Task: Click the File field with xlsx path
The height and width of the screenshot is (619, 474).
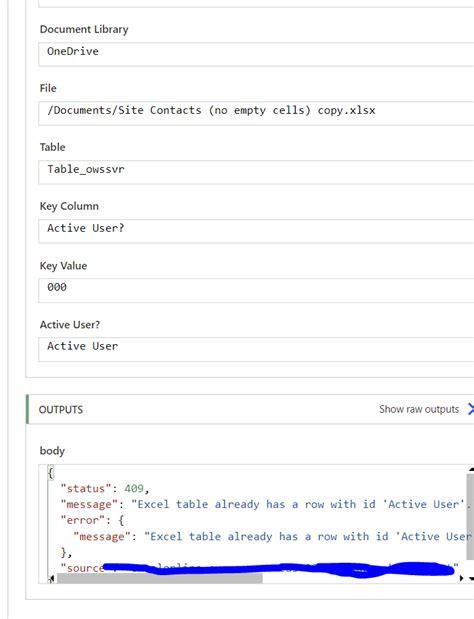Action: pos(256,113)
